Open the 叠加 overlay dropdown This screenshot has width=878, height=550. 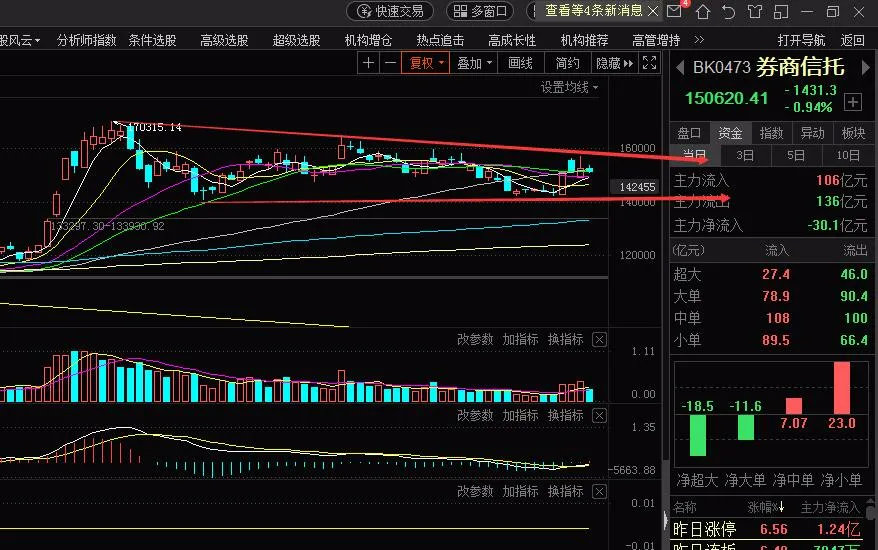474,63
